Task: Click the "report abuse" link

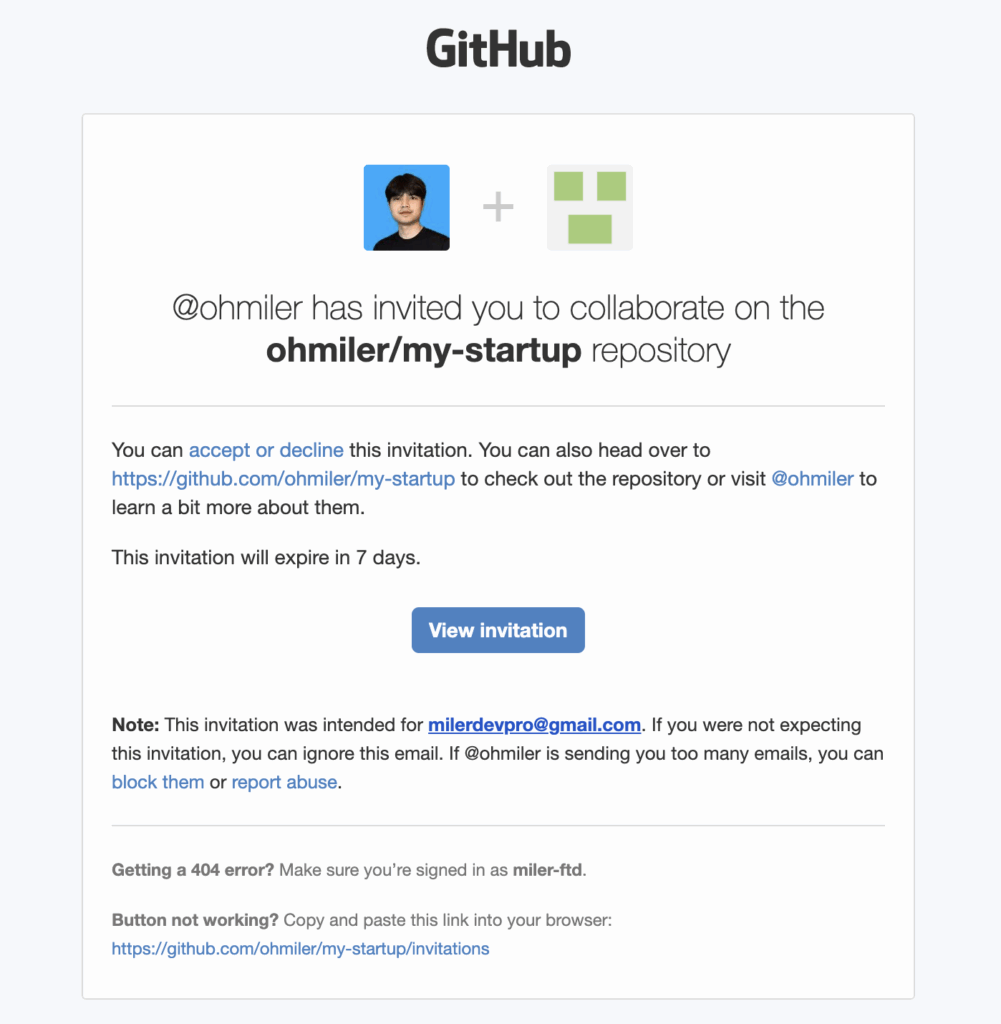Action: tap(284, 782)
